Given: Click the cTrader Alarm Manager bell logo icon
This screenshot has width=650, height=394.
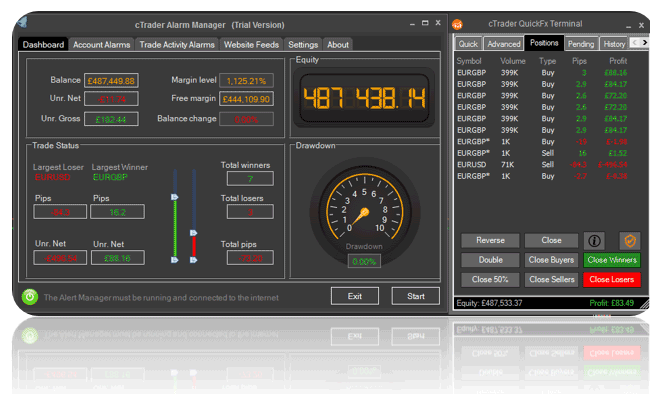Looking at the screenshot, I should click(22, 22).
